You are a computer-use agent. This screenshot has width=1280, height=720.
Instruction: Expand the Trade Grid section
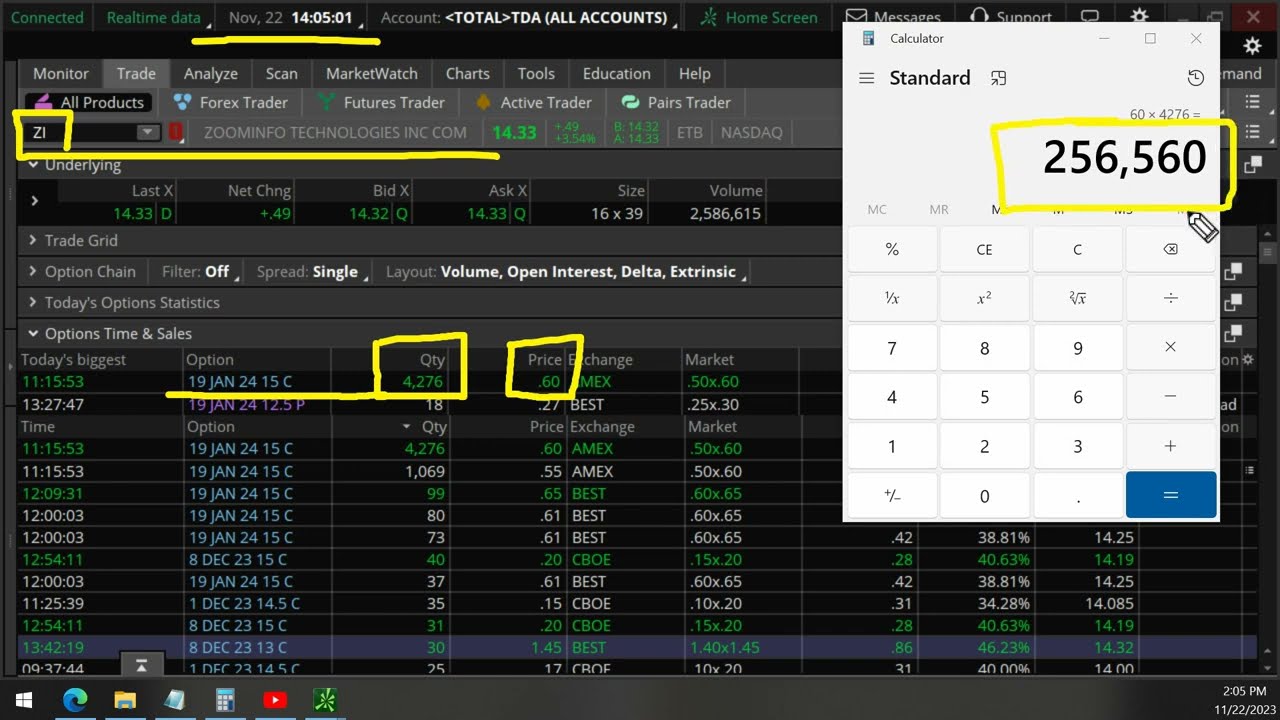point(33,240)
